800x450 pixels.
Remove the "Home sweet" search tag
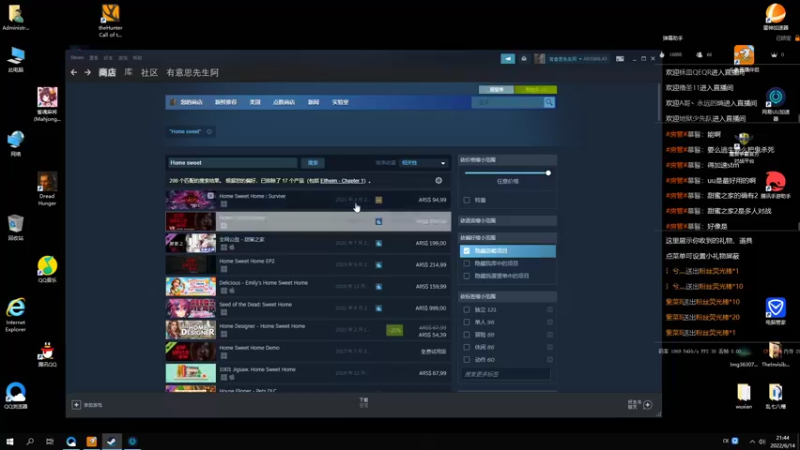(209, 132)
